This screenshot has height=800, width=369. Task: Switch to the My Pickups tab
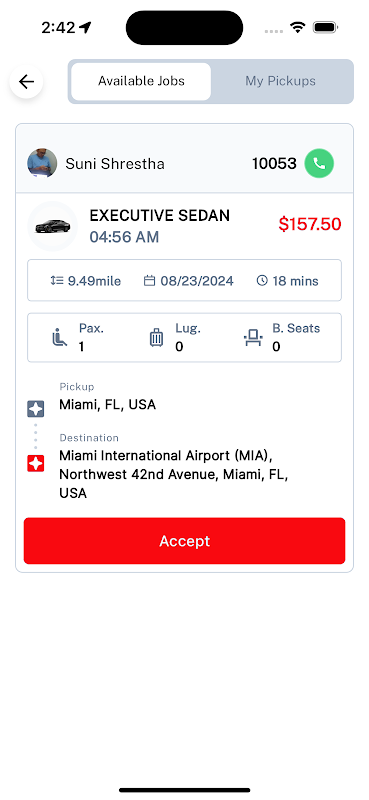(281, 81)
